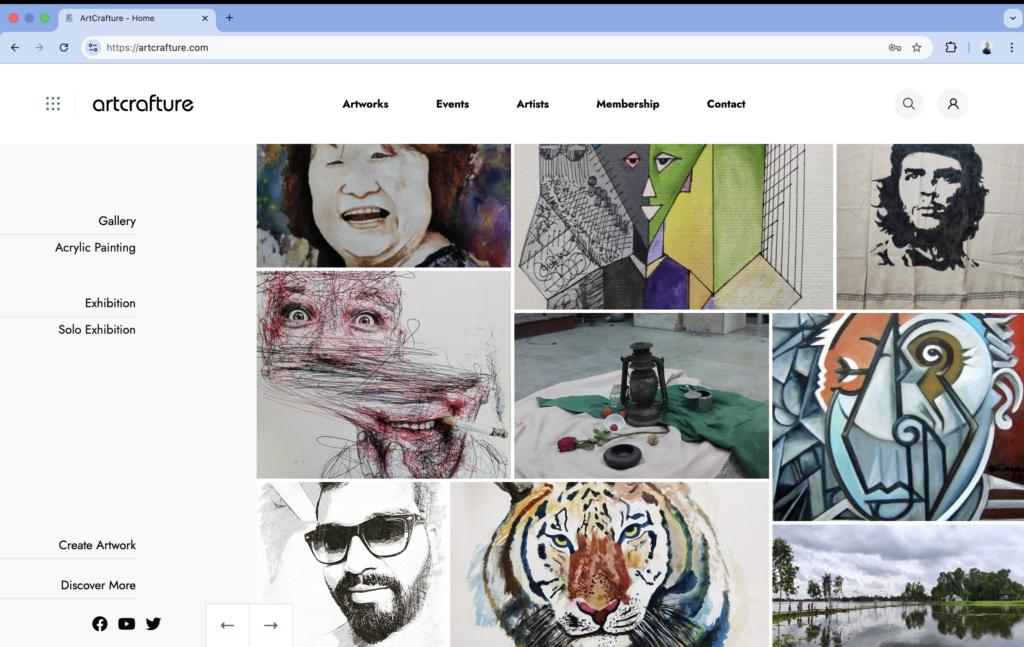This screenshot has height=647, width=1024.
Task: Open the user account icon
Action: pos(953,103)
